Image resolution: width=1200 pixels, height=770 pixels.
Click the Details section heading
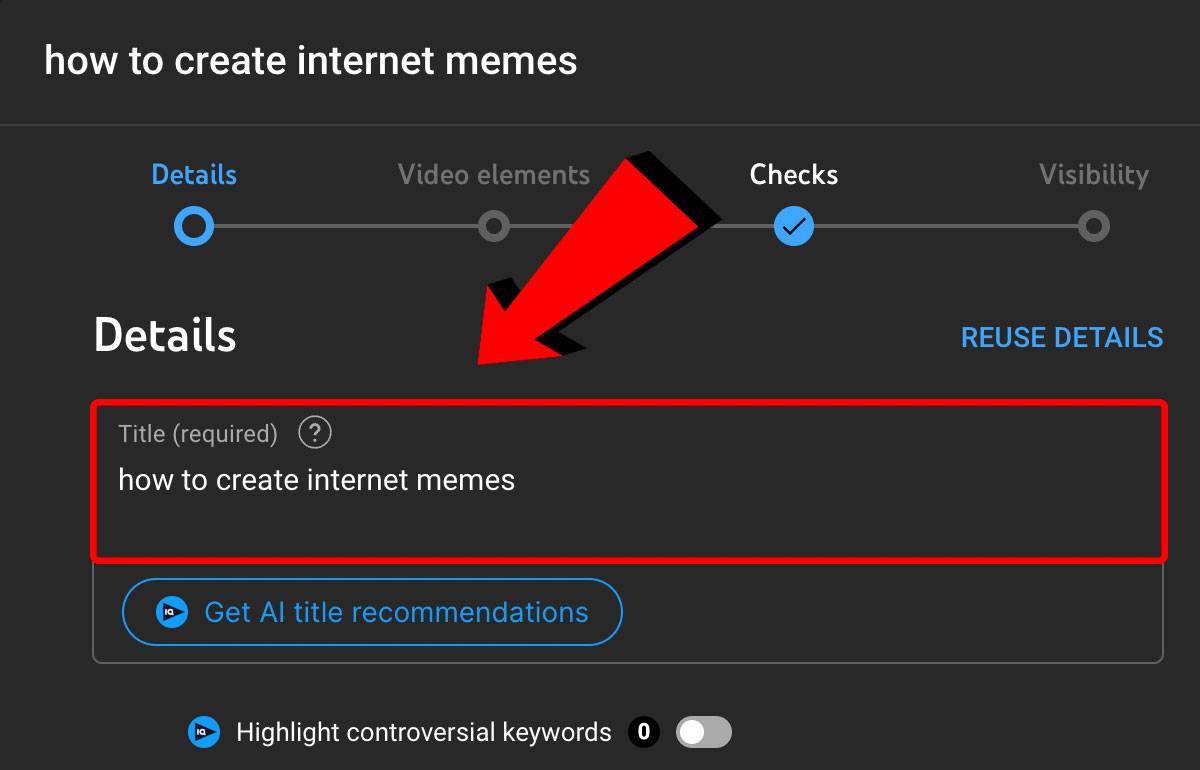(165, 335)
